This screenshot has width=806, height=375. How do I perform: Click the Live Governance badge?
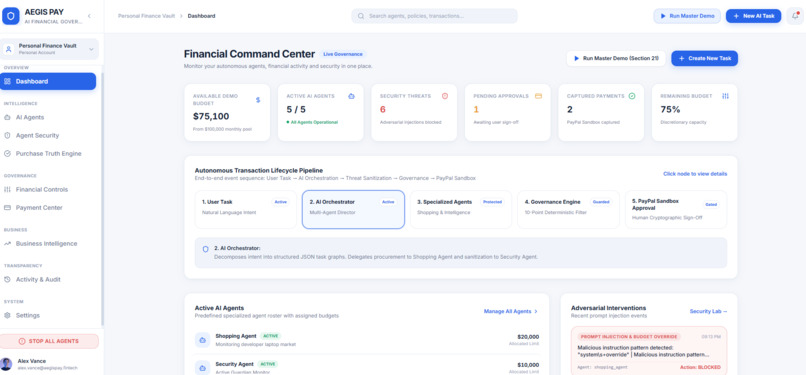tap(343, 54)
